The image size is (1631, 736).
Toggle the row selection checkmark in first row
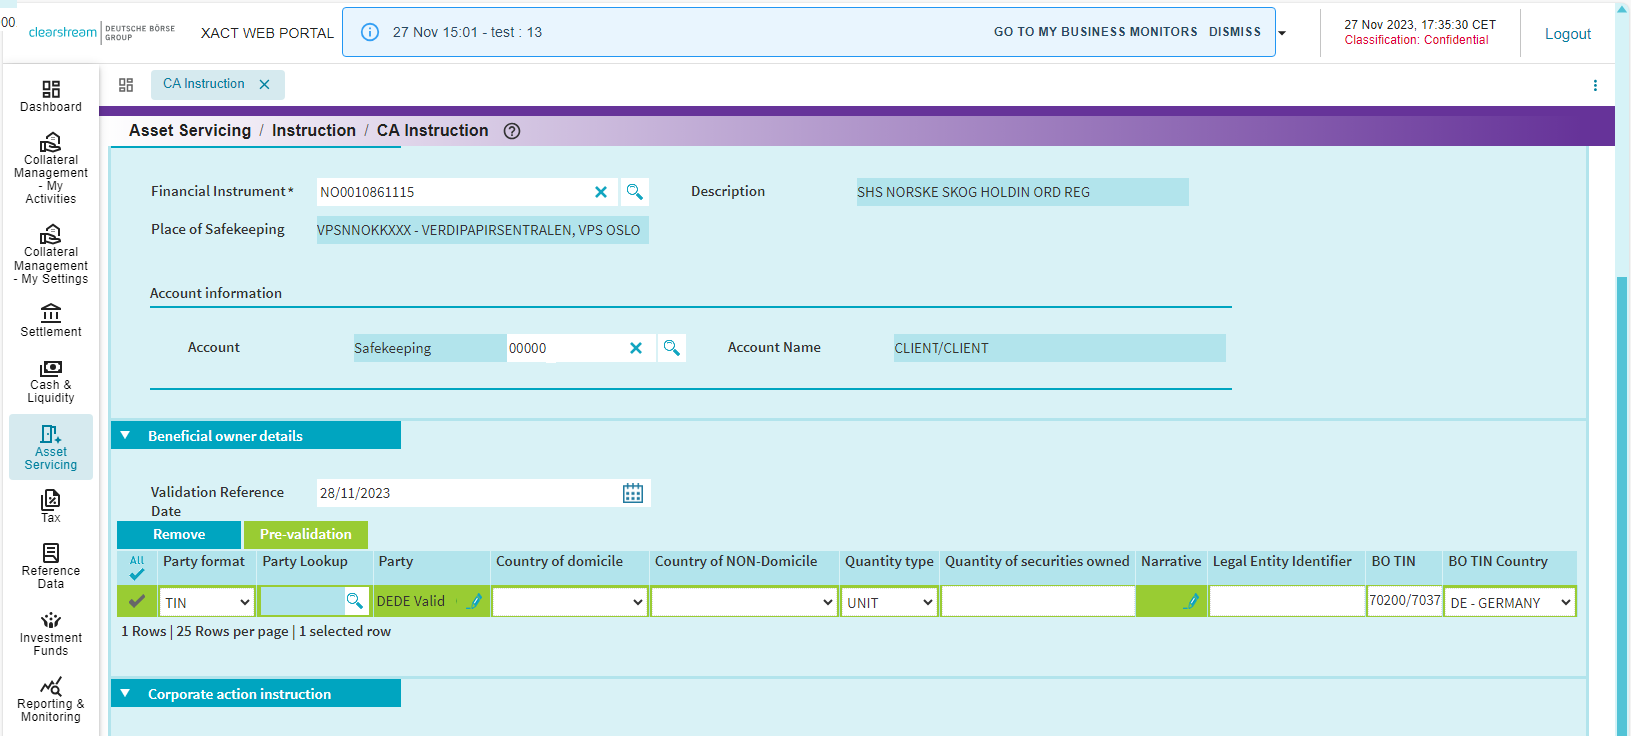(137, 601)
